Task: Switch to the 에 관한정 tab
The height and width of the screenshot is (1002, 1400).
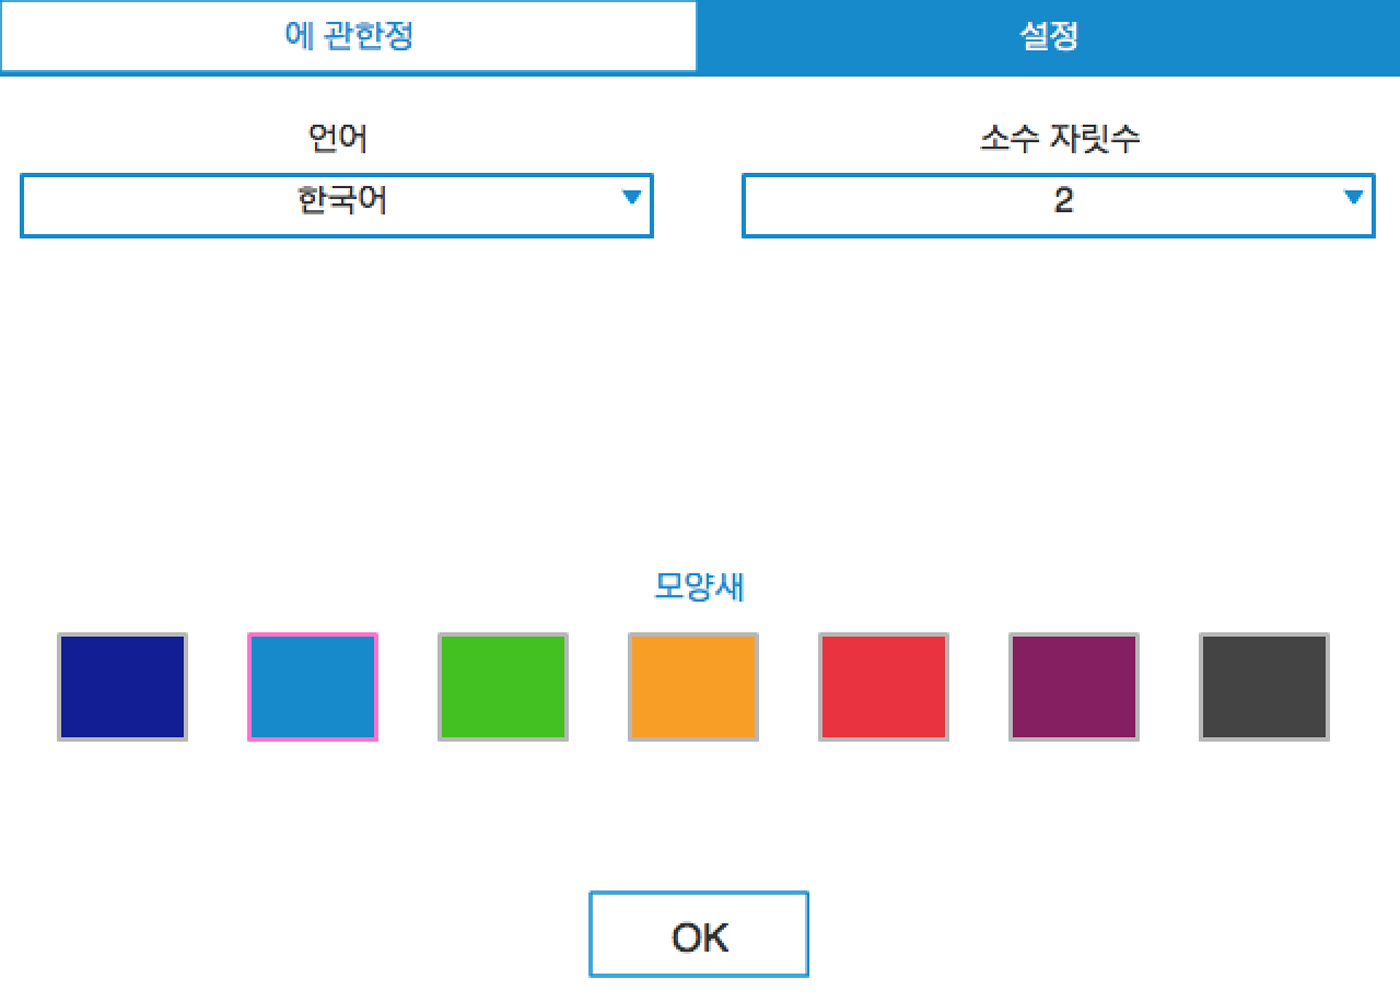Action: [350, 36]
